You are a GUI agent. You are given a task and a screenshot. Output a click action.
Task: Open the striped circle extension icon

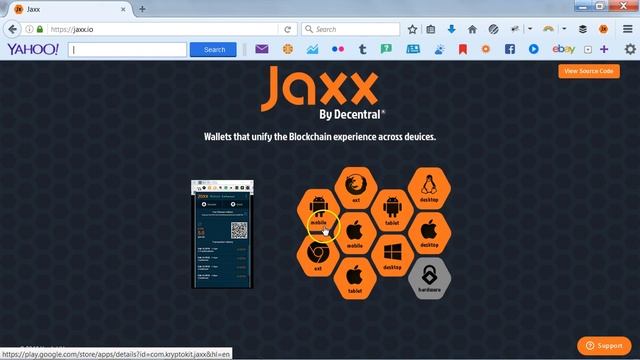[493, 29]
